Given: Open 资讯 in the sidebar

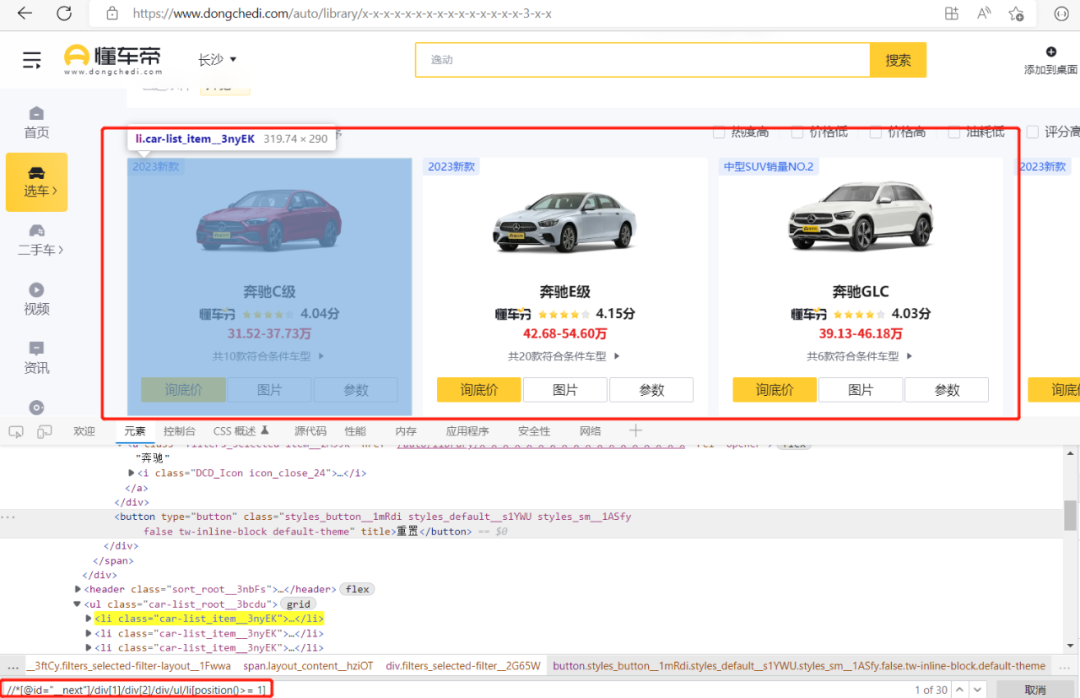Looking at the screenshot, I should tap(37, 358).
